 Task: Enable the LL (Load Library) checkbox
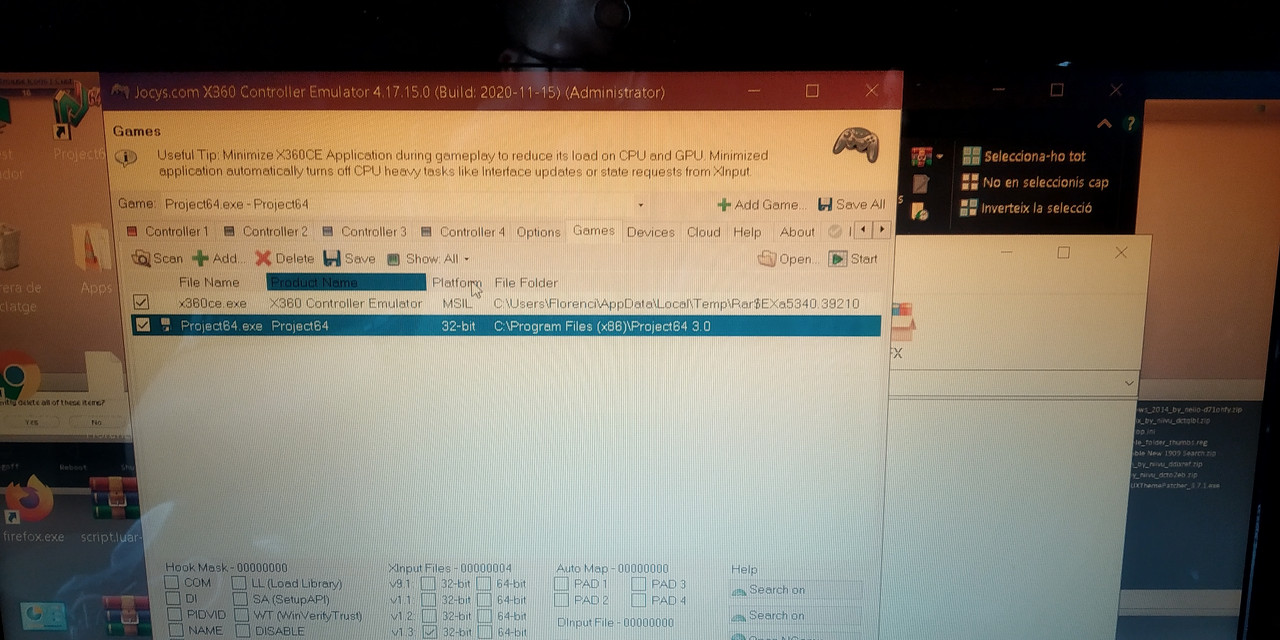click(x=240, y=583)
